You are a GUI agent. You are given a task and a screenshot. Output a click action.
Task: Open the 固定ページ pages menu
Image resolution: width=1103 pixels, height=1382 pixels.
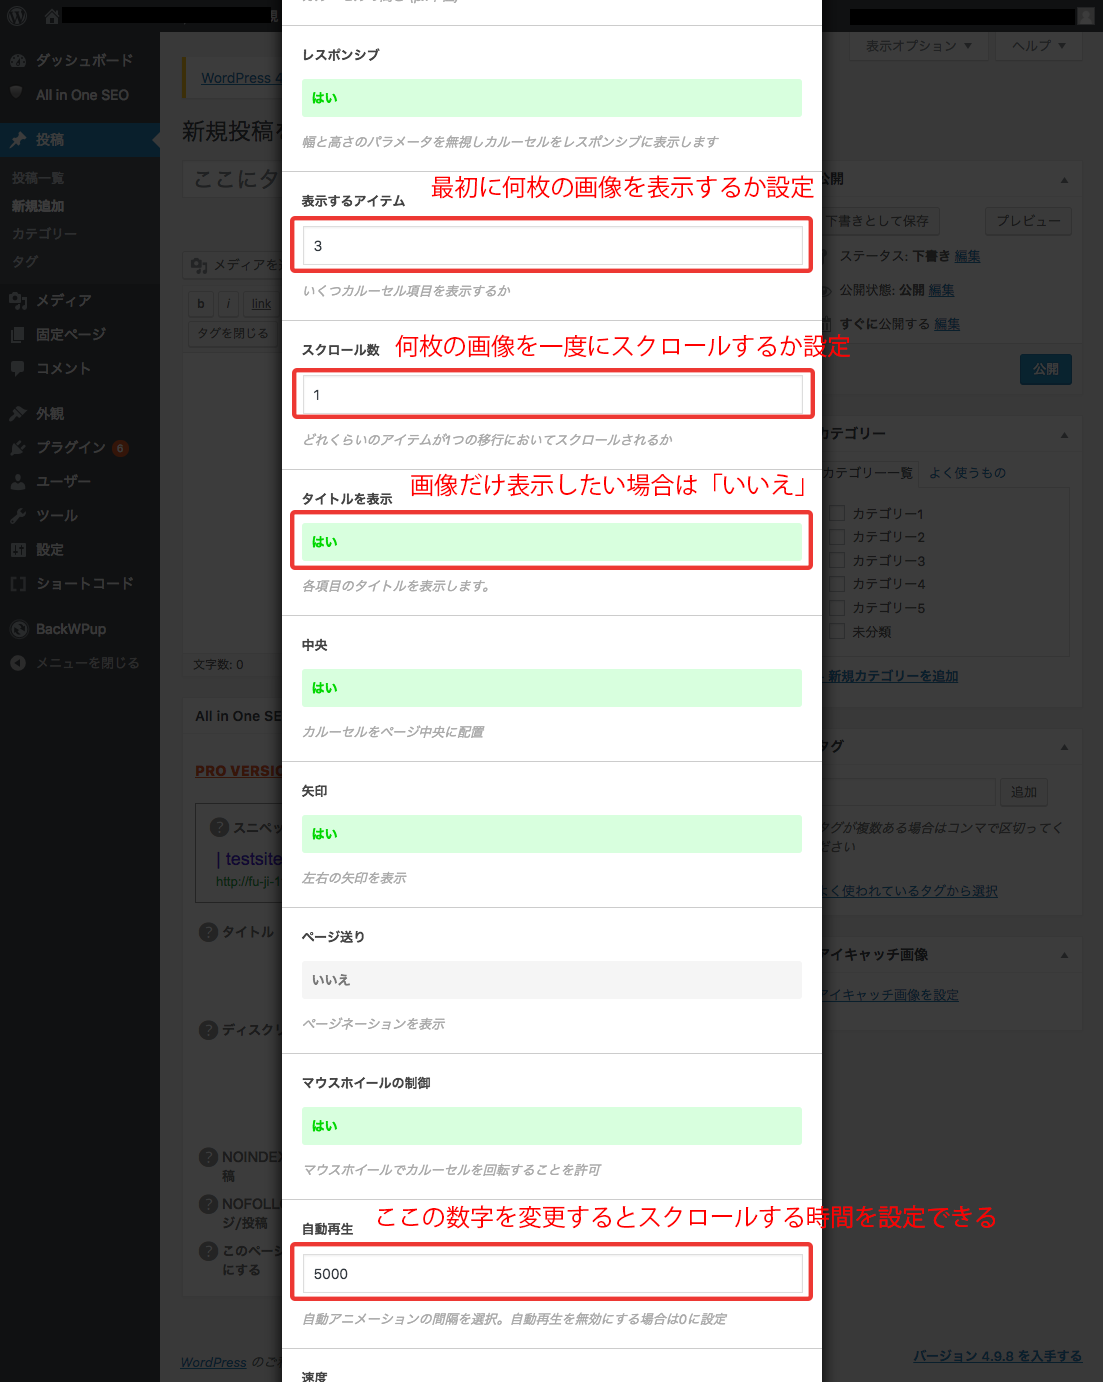click(70, 334)
